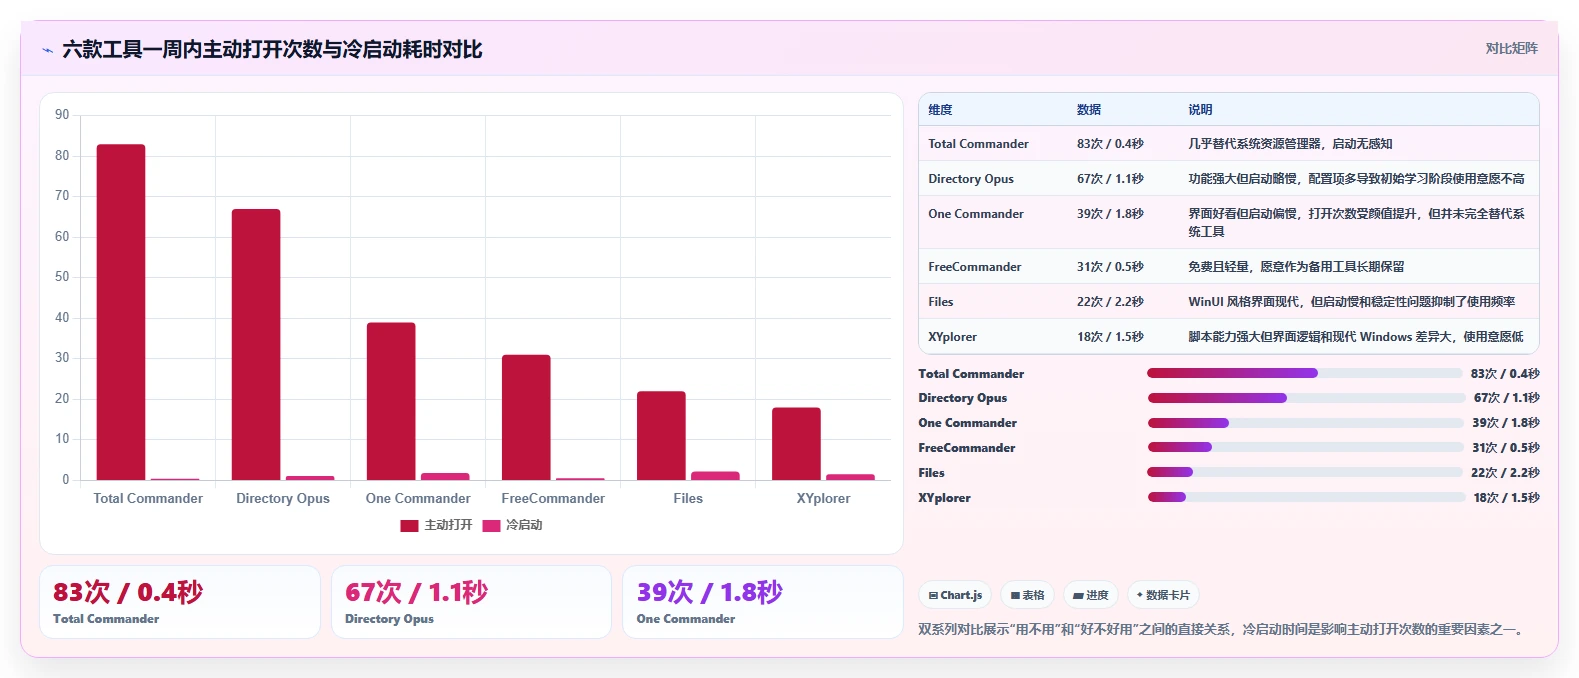The width and height of the screenshot is (1579, 678).
Task: Open the 67次 / 1.1秒 Directory Opus card
Action: [471, 602]
